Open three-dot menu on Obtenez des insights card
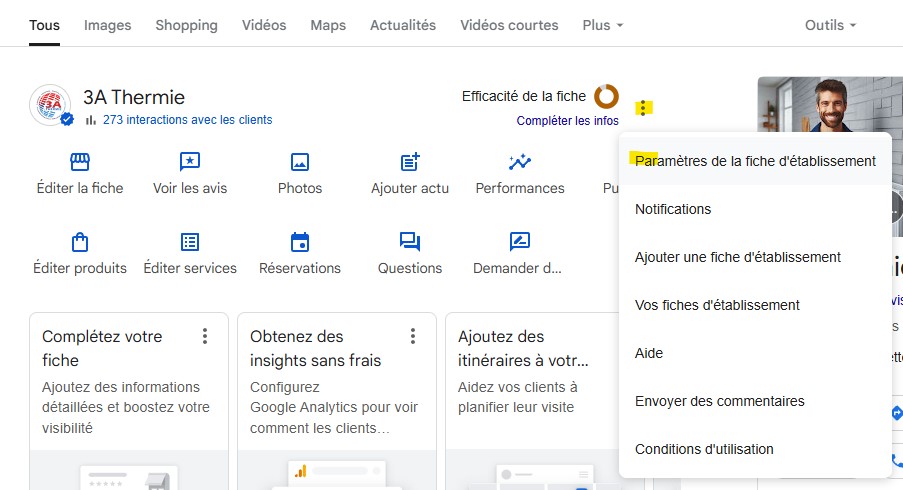The height and width of the screenshot is (490, 903). 413,336
